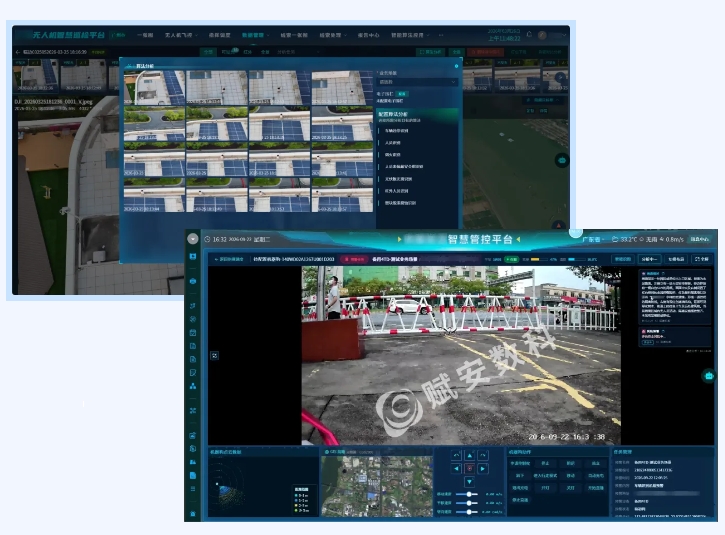
Task: Expand the video using the small square corner icon
Action: tap(215, 356)
